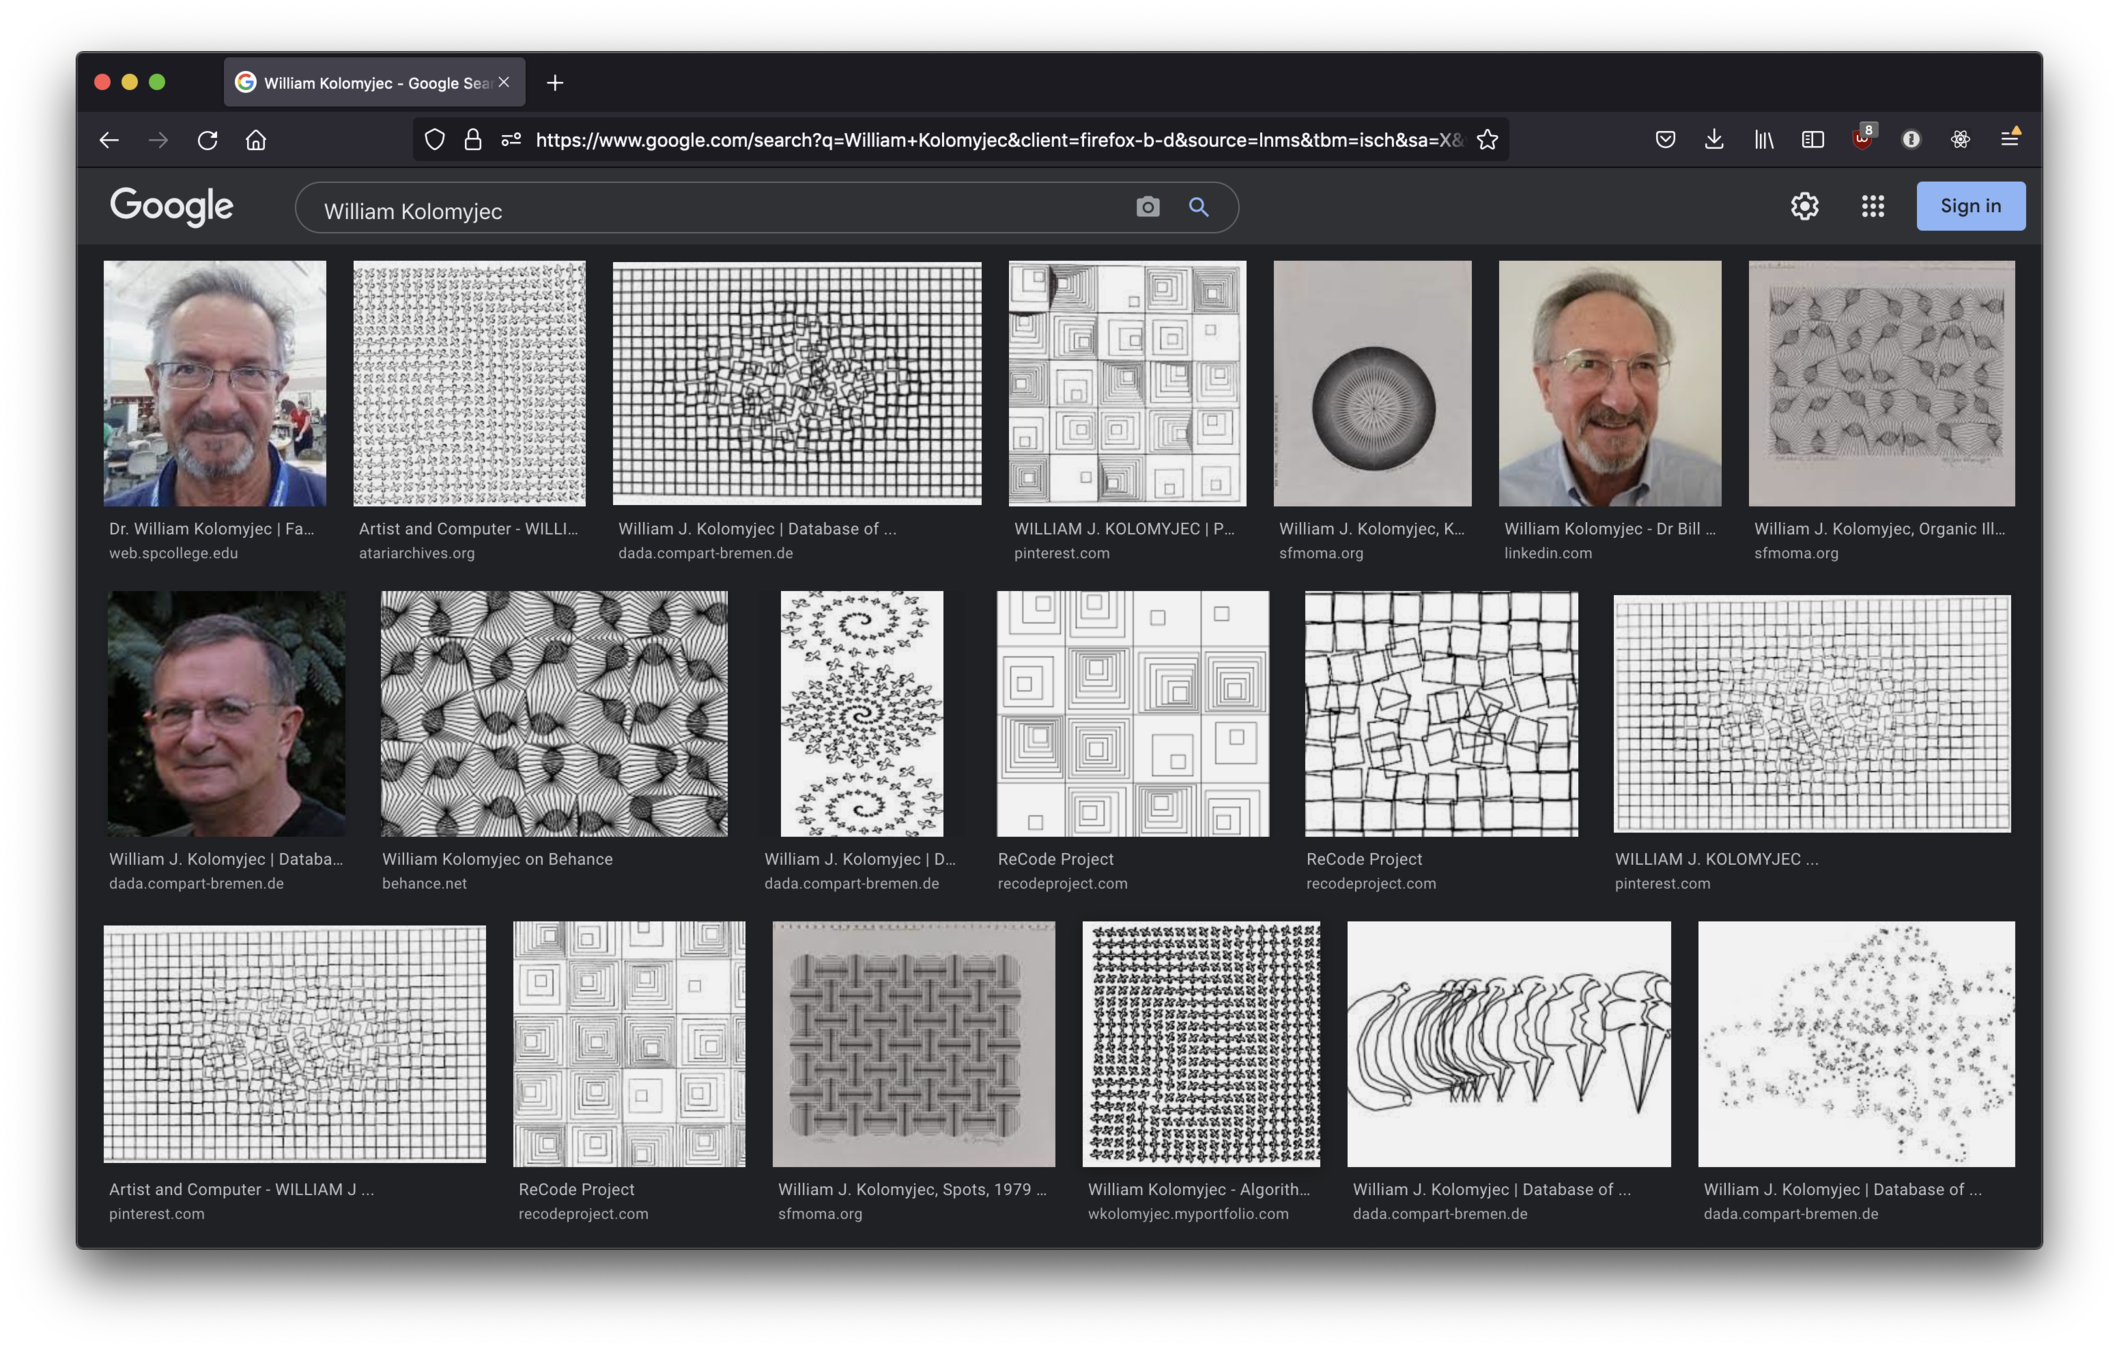
Task: Select the William Kolomyjec Google Search tab
Action: click(365, 83)
